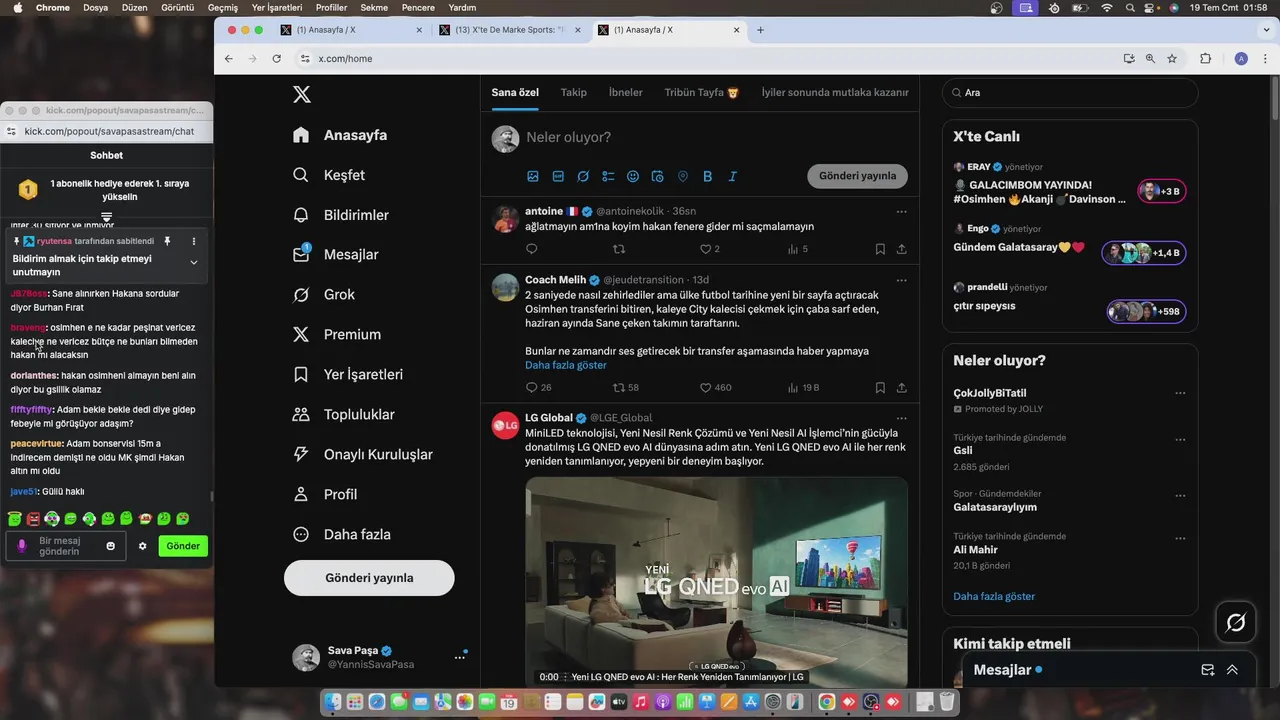Screen dimensions: 1280x720
Task: Open Kick chat settings gear
Action: click(x=143, y=546)
